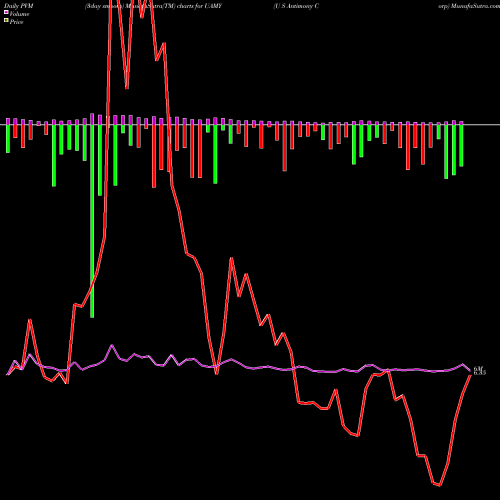Click the 'Price' legend label
The image size is (500, 500).
coord(16,22)
